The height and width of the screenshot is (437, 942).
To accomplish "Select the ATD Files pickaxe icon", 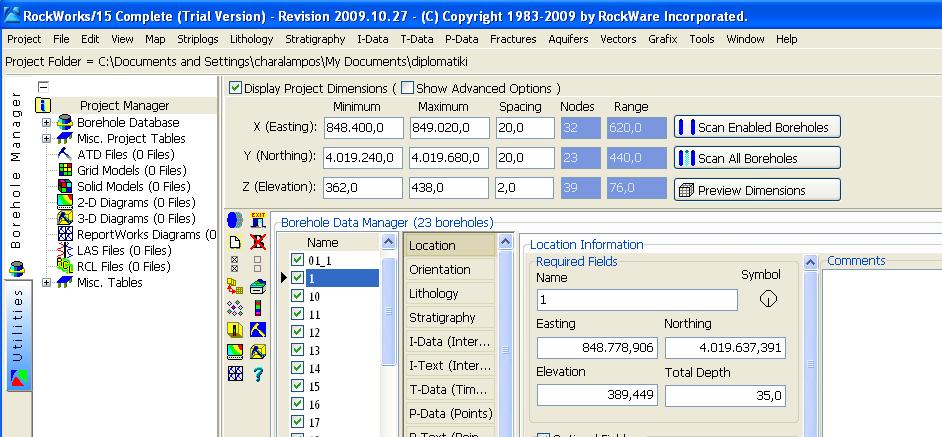I will click(65, 154).
